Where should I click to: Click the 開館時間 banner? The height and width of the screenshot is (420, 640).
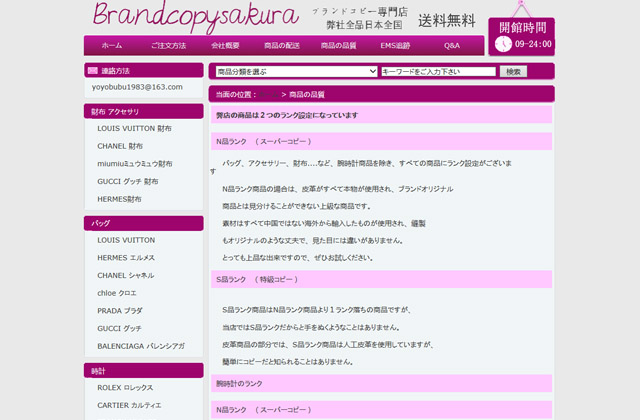pos(522,36)
